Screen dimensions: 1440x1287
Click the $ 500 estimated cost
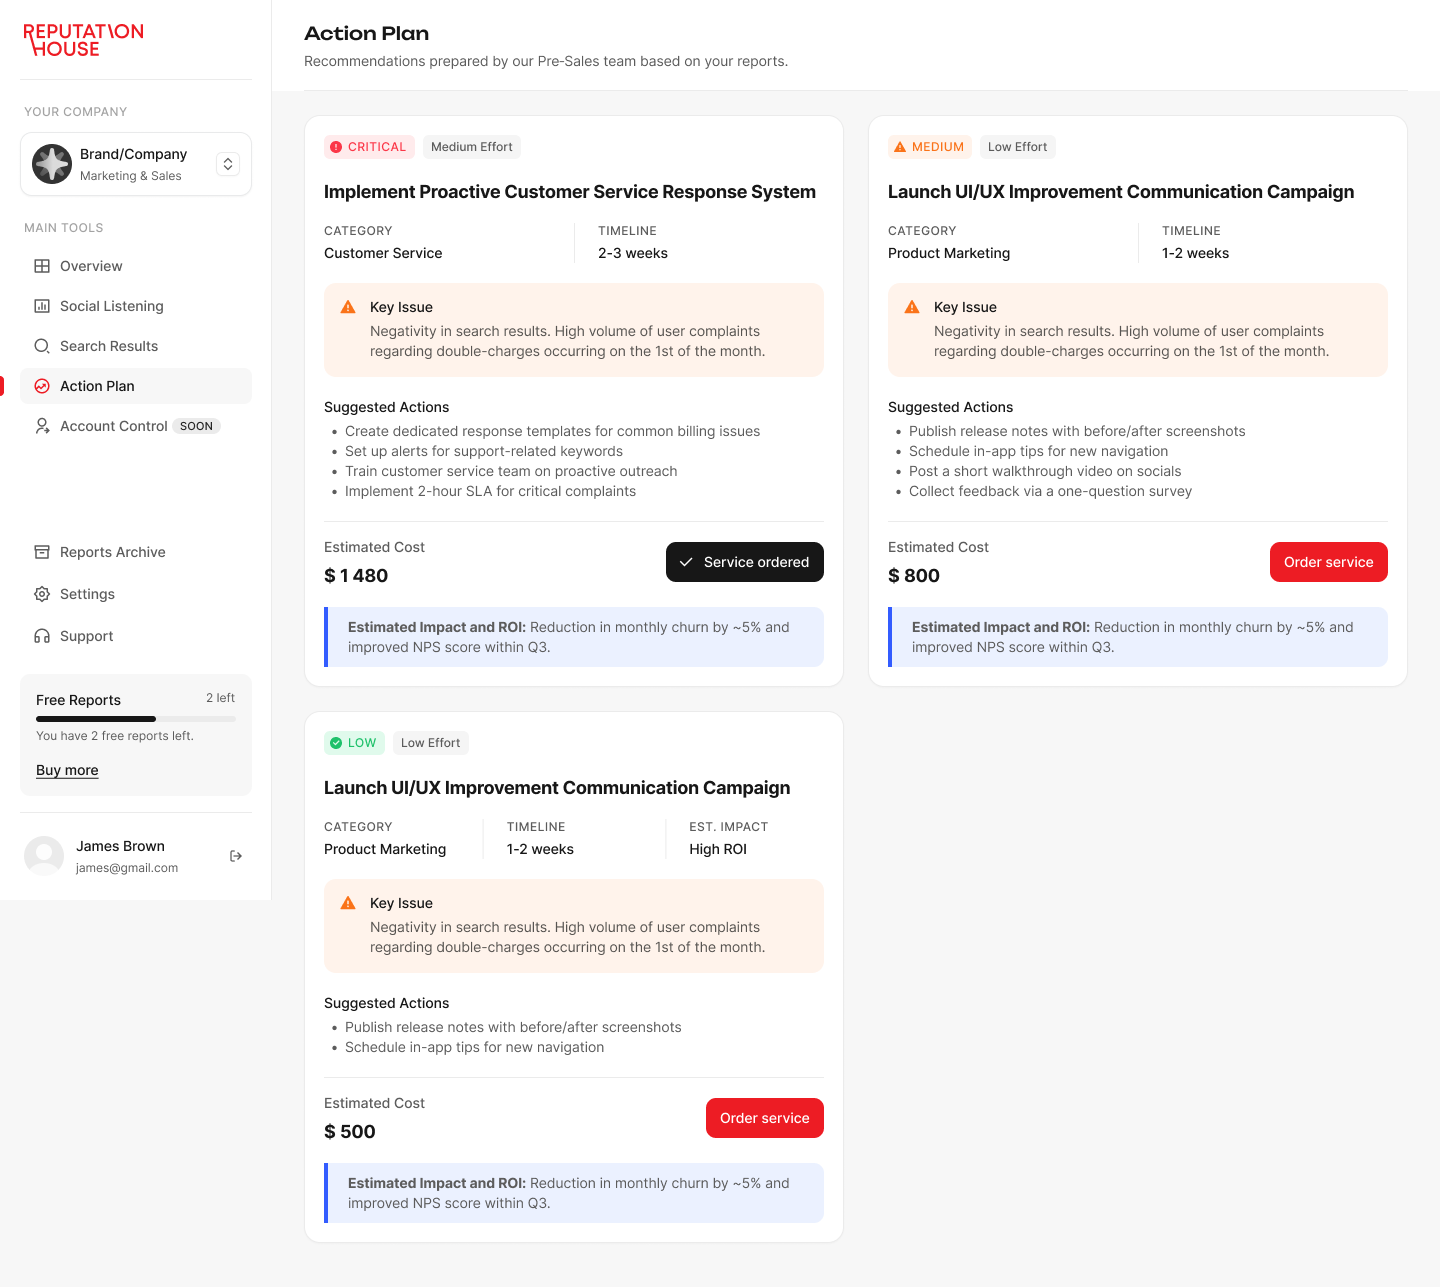coord(350,1132)
